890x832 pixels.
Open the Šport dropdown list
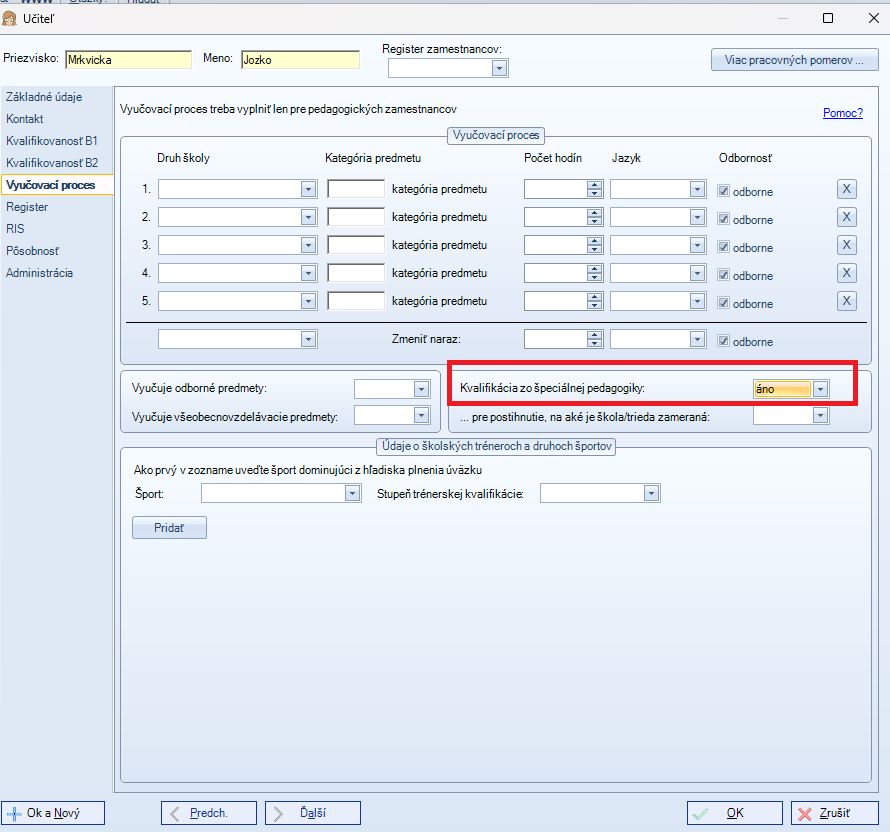[352, 493]
